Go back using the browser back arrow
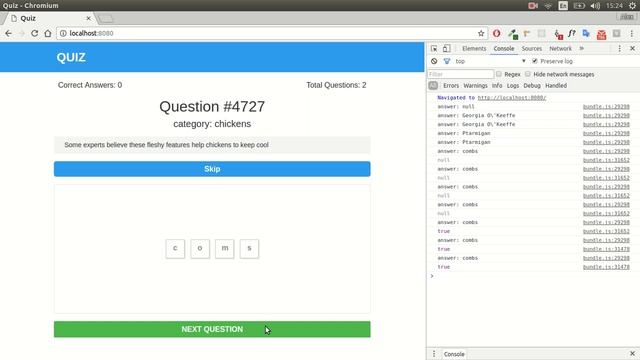640x360 pixels. (8, 33)
